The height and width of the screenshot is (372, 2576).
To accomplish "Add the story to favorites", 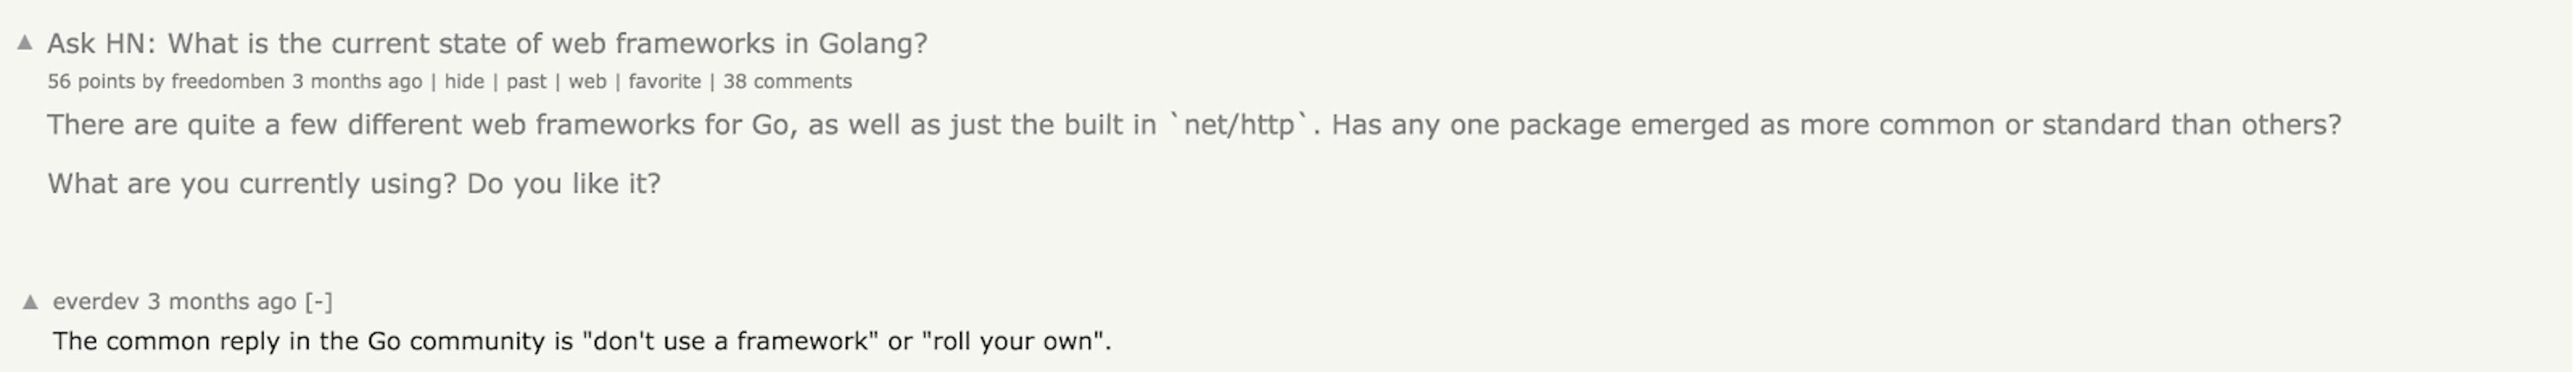I will pos(664,82).
